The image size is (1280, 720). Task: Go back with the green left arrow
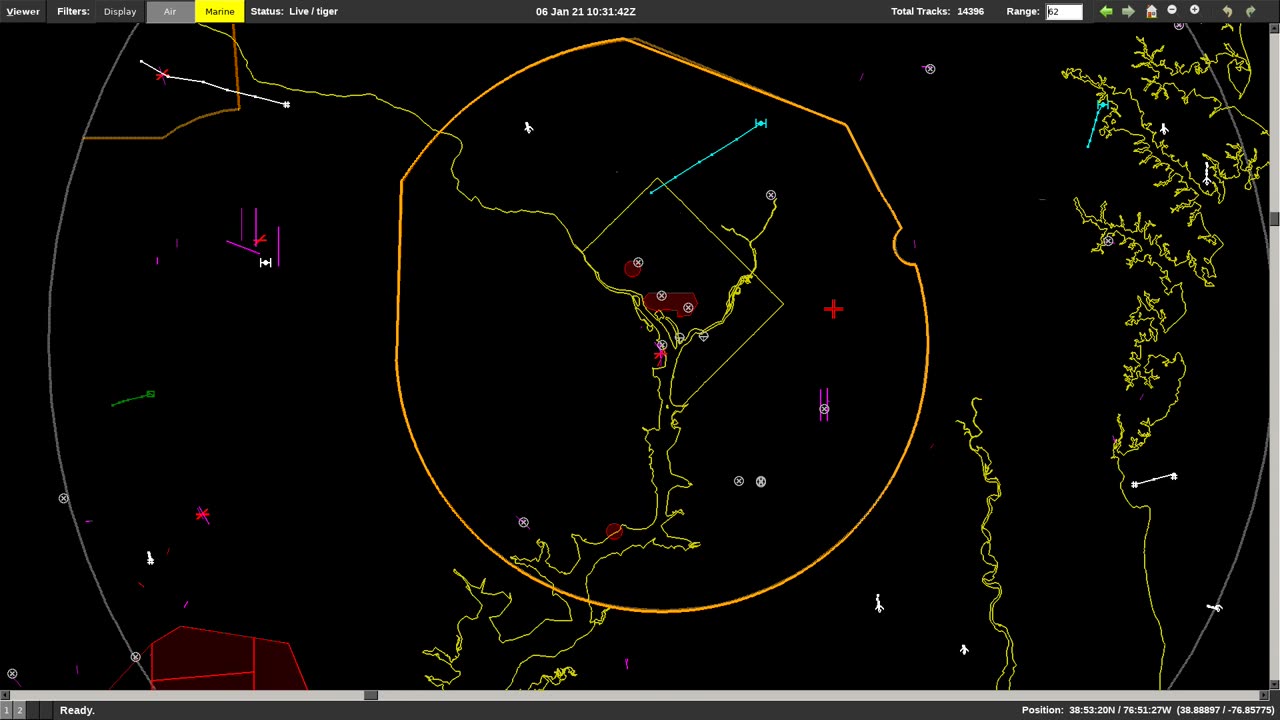click(x=1106, y=11)
